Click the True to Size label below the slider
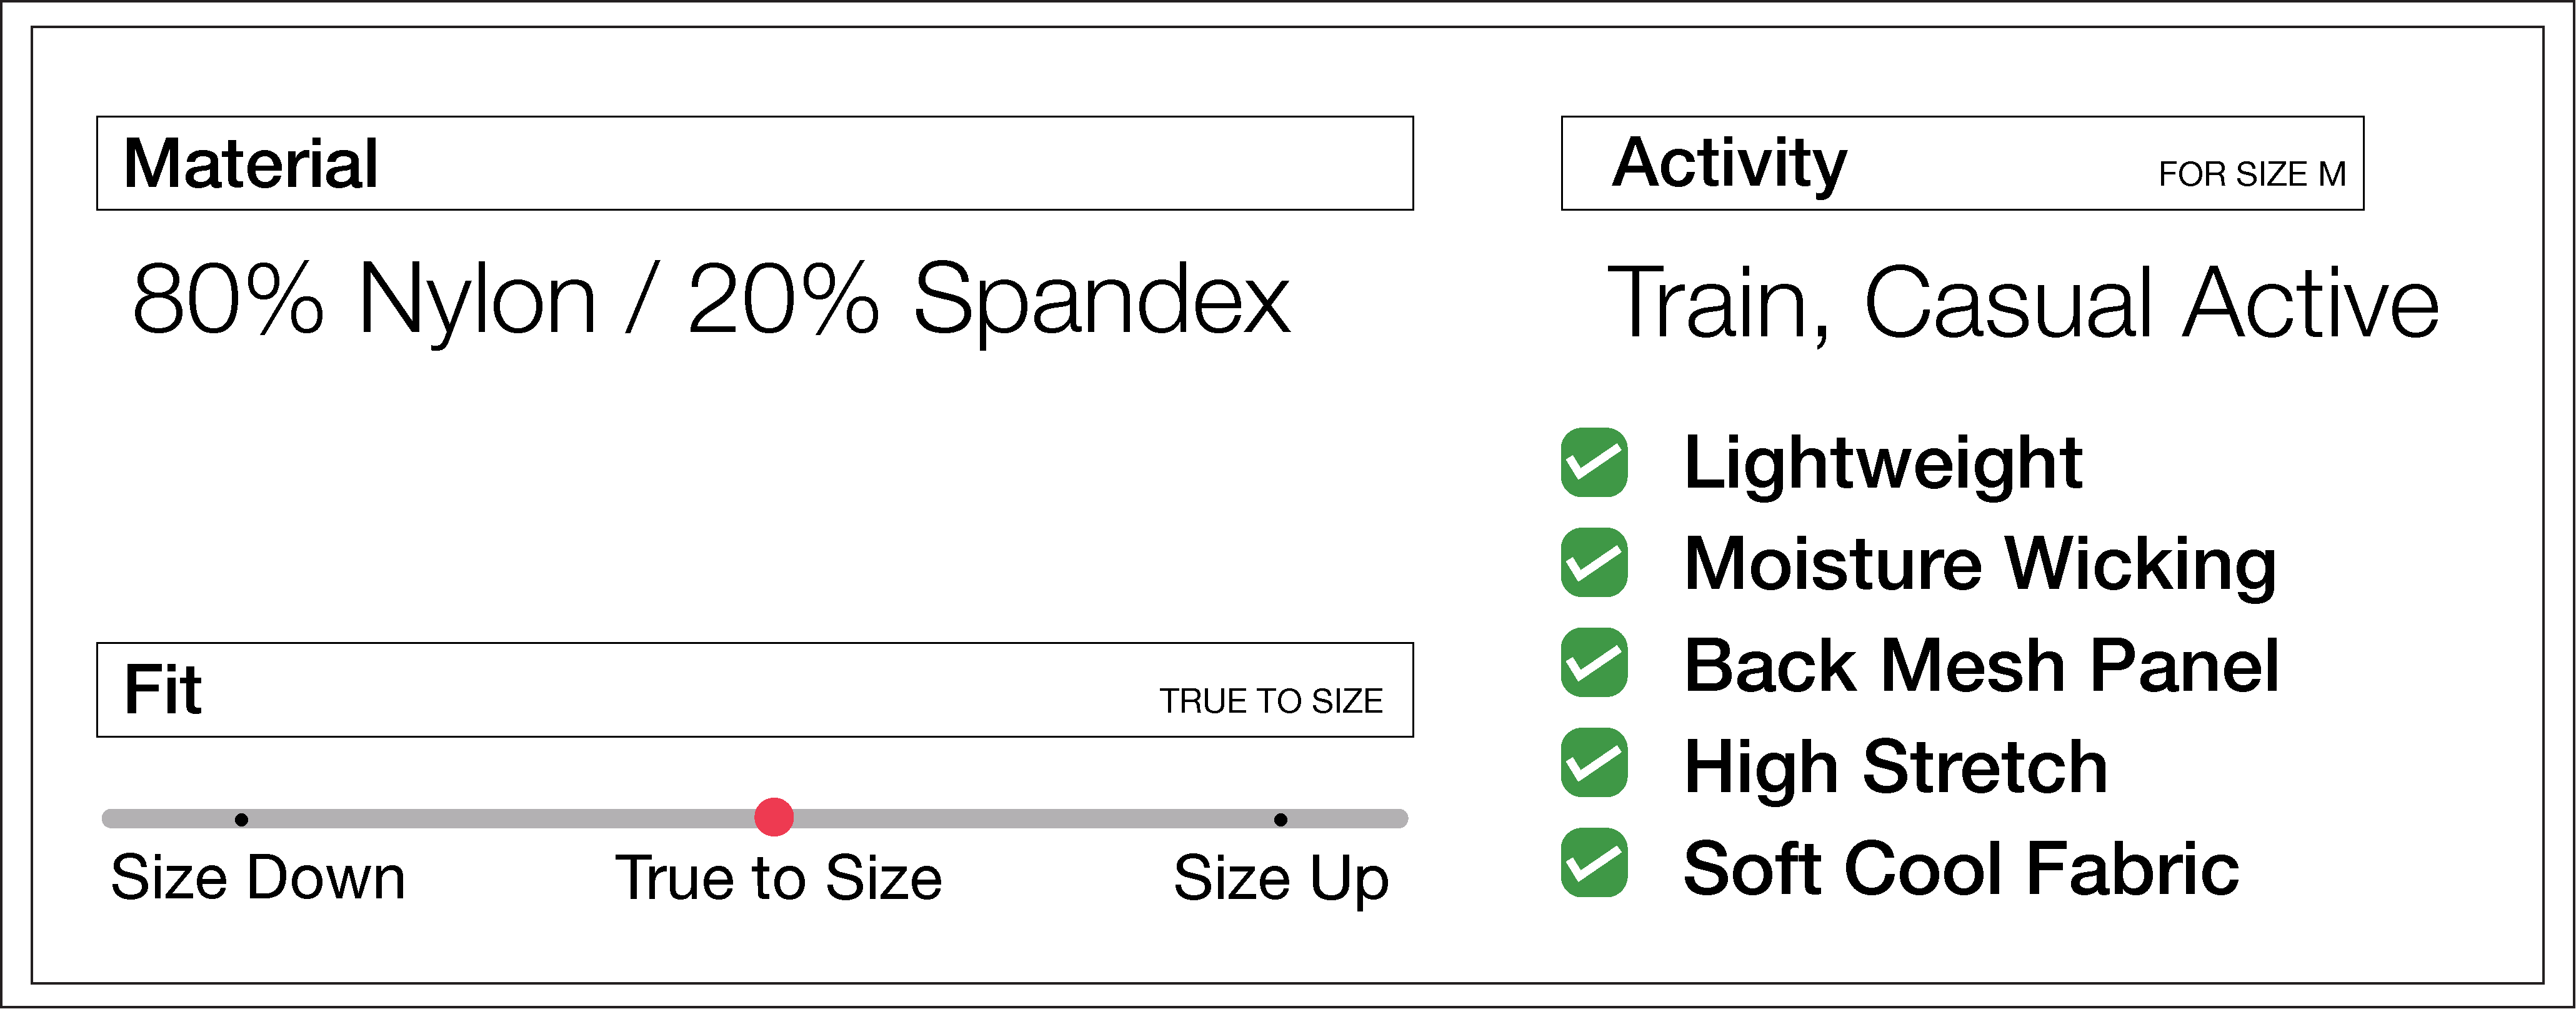This screenshot has width=2576, height=1009. coord(778,878)
